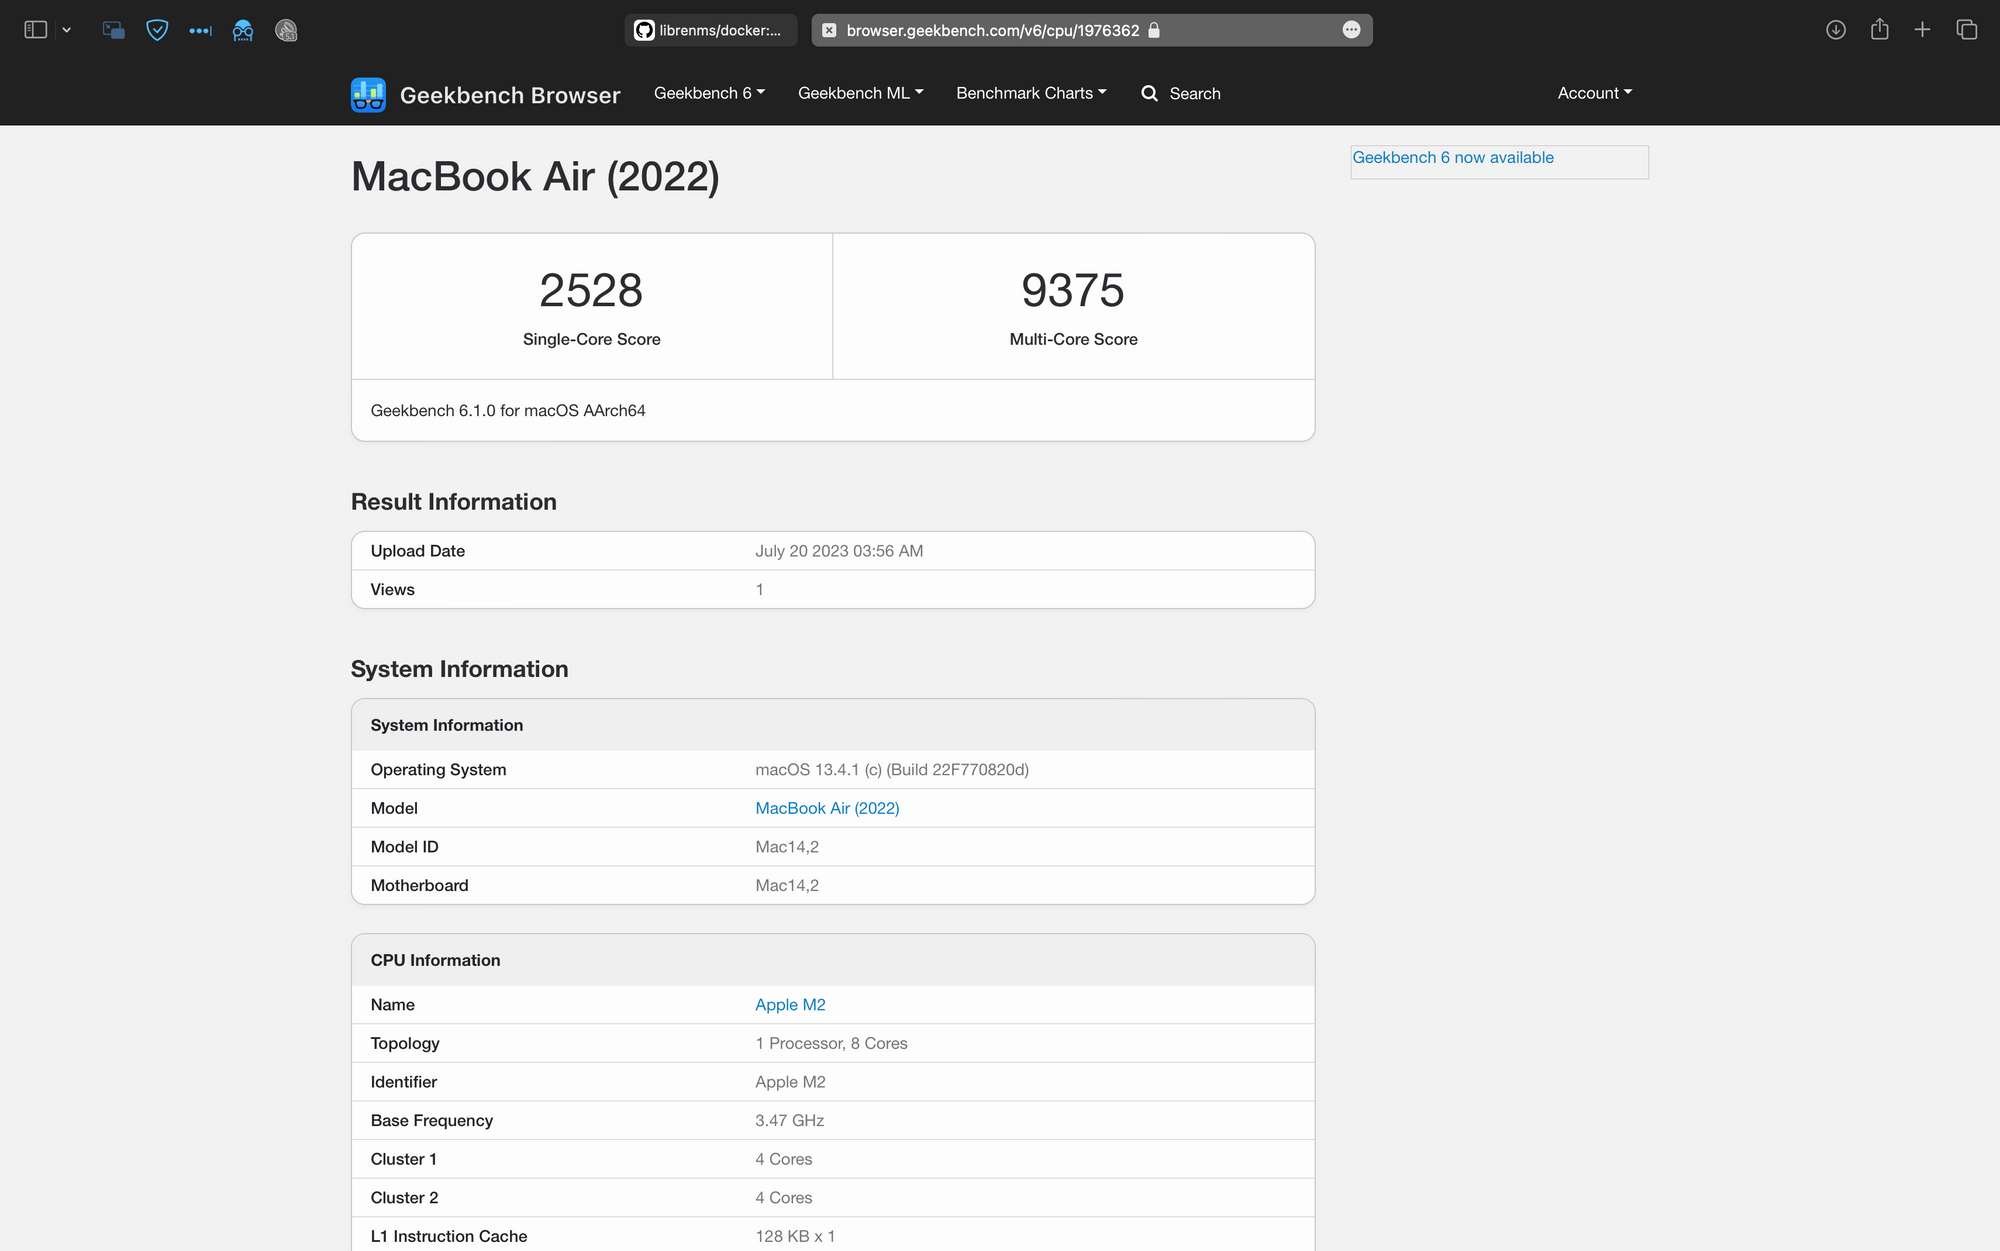Click the Geekbench 6 now available banner
The height and width of the screenshot is (1251, 2000).
pyautogui.click(x=1451, y=157)
